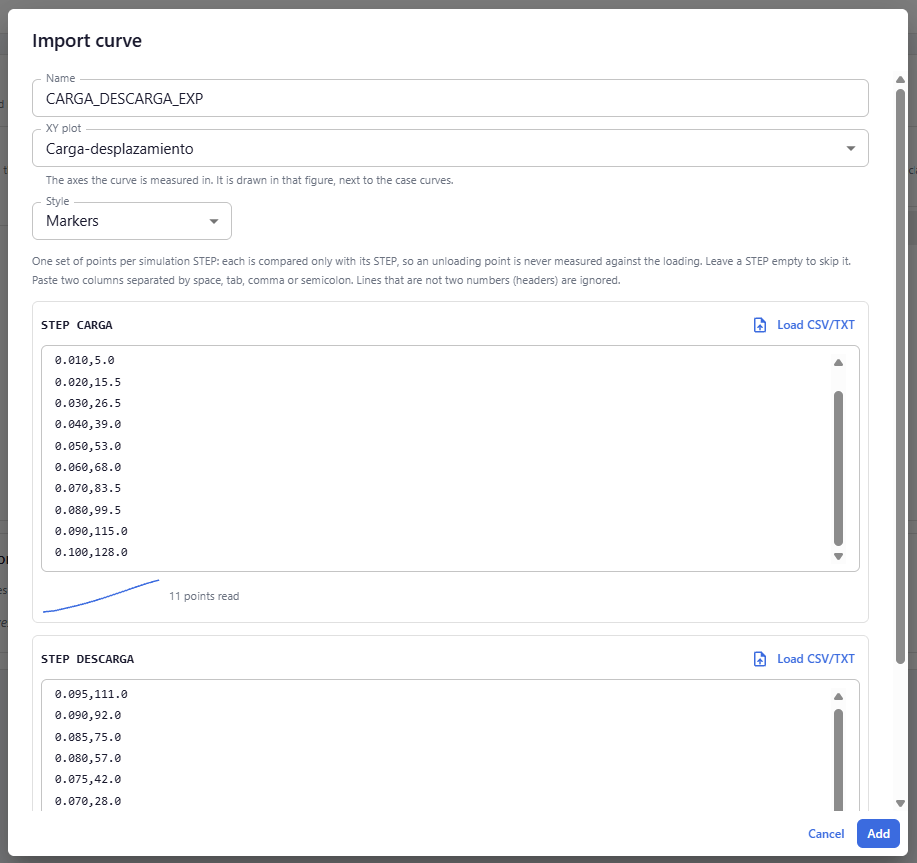Click the line 0.090,115.0 in STEP CARGA

(91, 531)
